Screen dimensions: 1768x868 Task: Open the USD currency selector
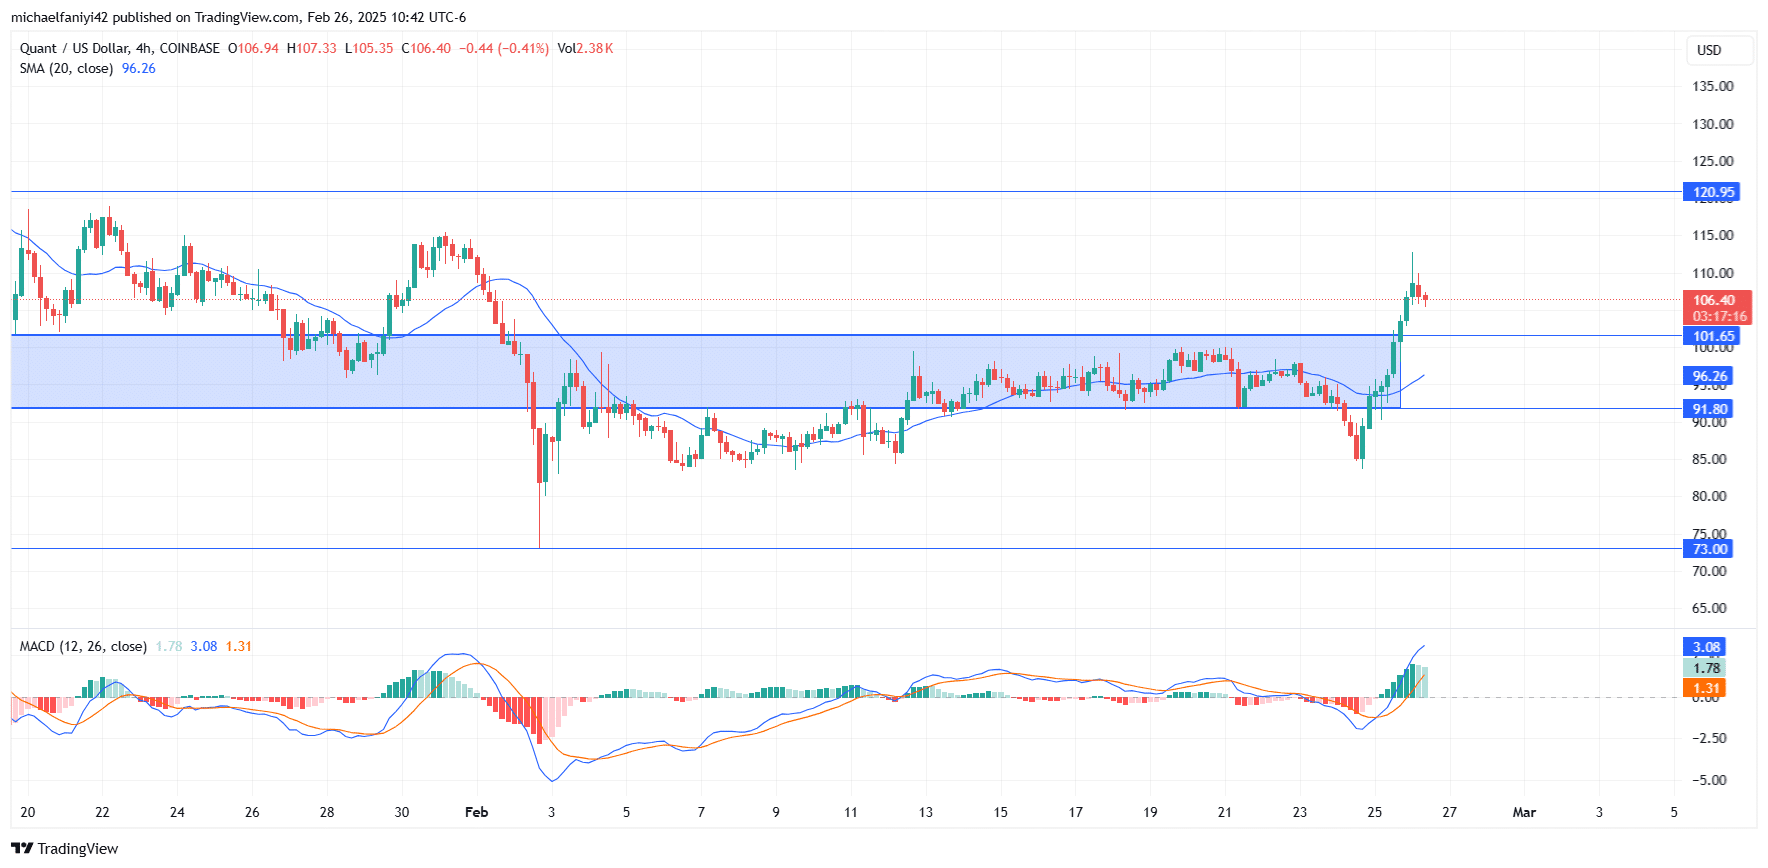click(1720, 50)
